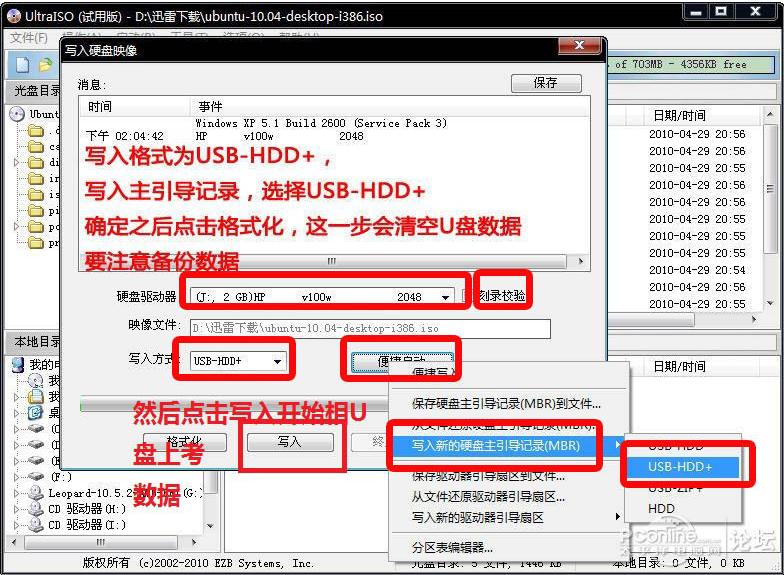Viewport: 784px width, 575px height.
Task: Click the 'Windows XP 5.1 Build 2600' log text
Action: [320, 123]
